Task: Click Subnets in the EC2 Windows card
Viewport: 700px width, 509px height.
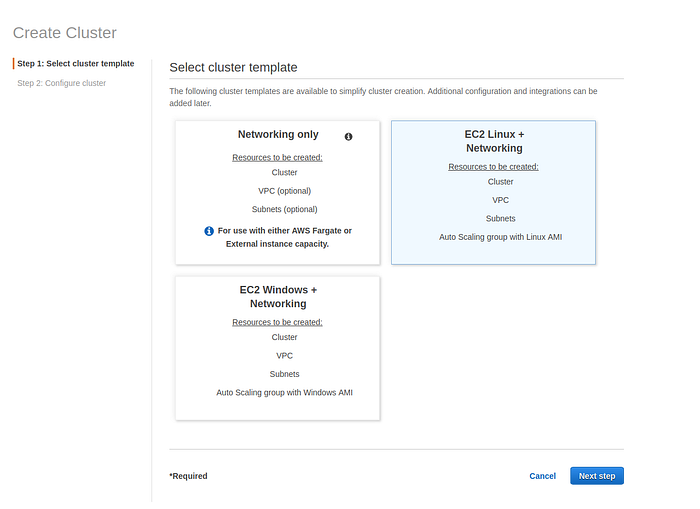Action: pyautogui.click(x=284, y=374)
